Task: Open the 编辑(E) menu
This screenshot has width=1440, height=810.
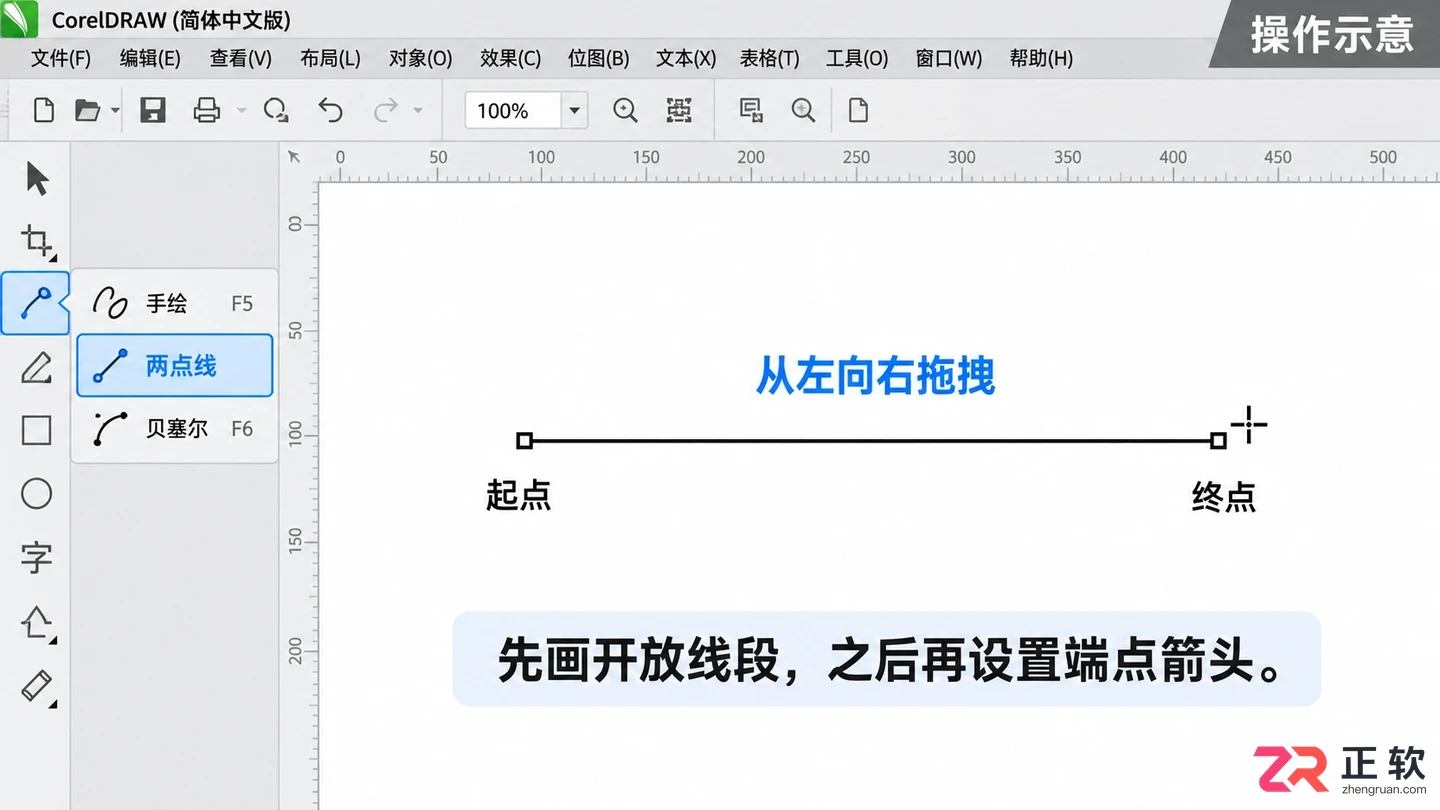Action: coord(150,58)
